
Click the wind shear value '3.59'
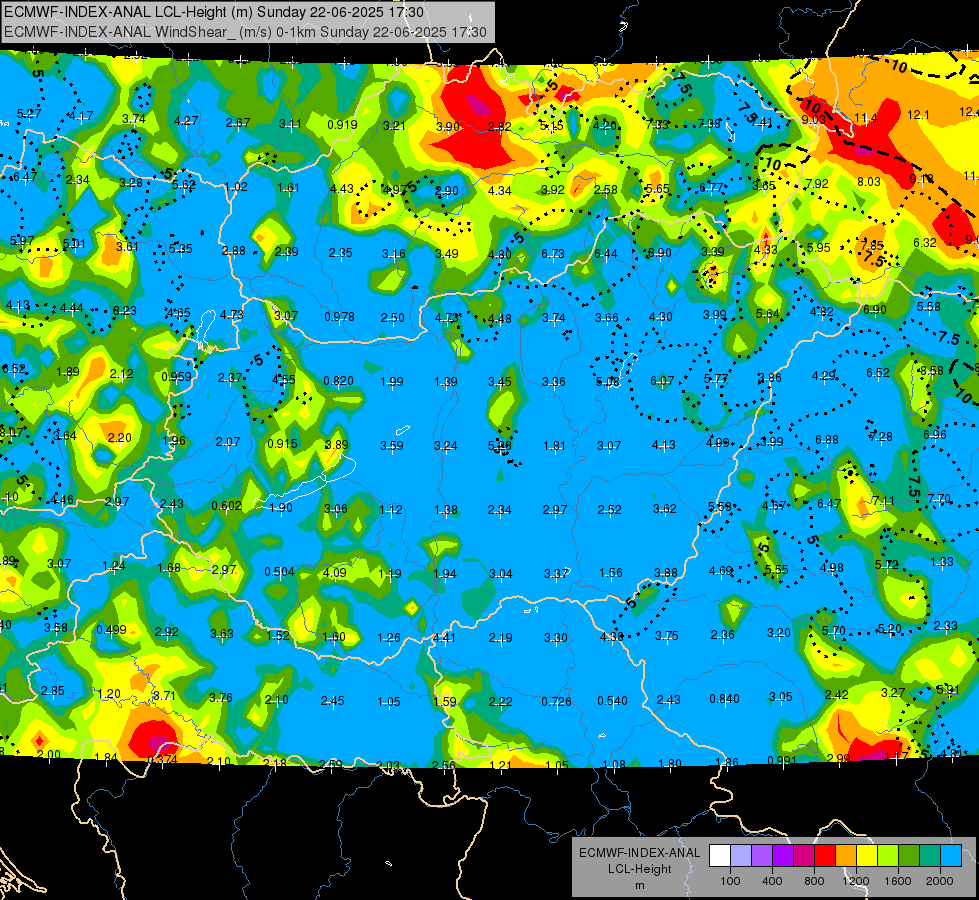coord(392,445)
